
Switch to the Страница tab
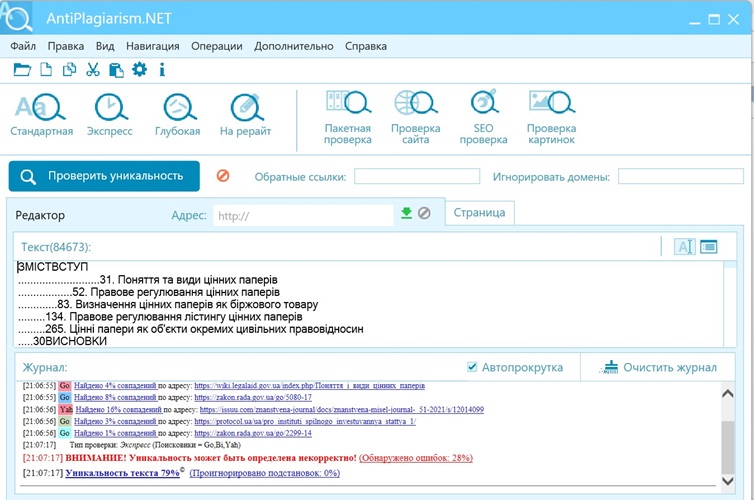479,212
